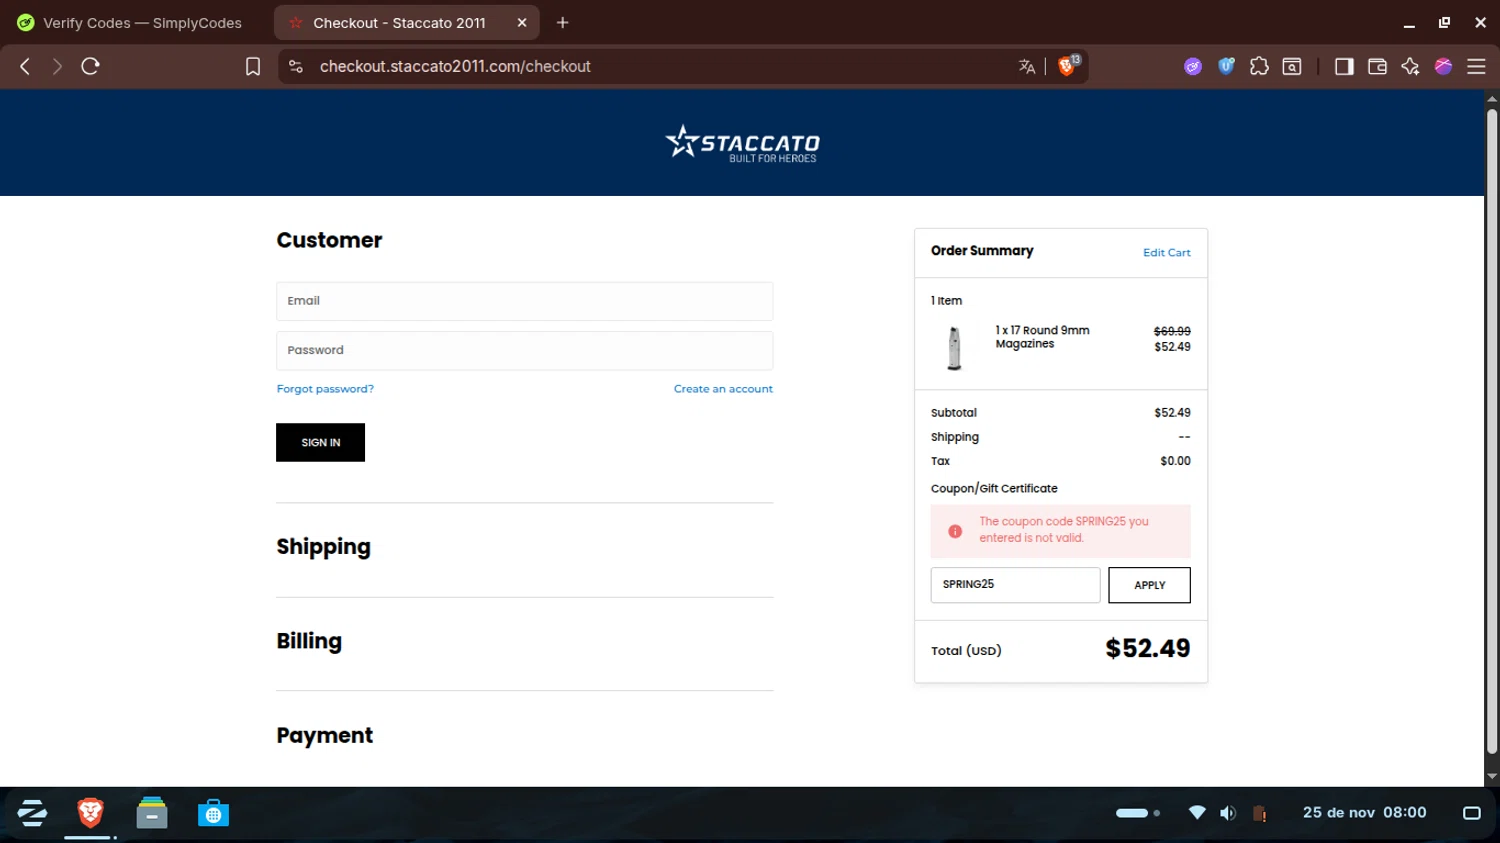
Task: Reload the checkout page
Action: [x=90, y=66]
